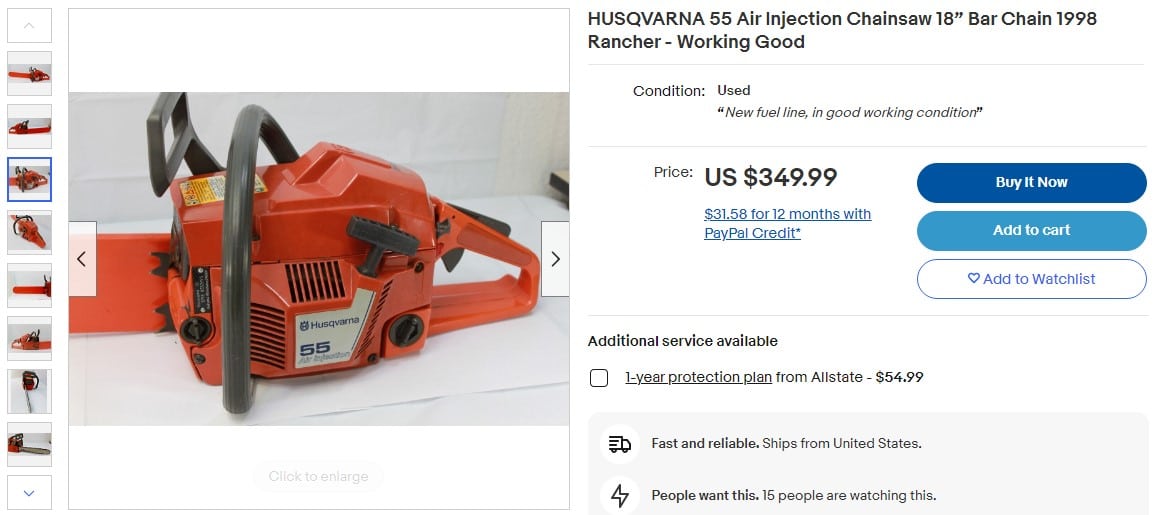Select the first chainsaw thumbnail
This screenshot has height=515, width=1155.
pyautogui.click(x=29, y=74)
